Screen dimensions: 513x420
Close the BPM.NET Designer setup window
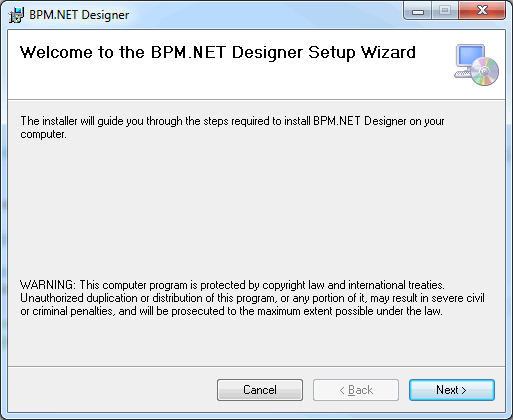[482, 11]
